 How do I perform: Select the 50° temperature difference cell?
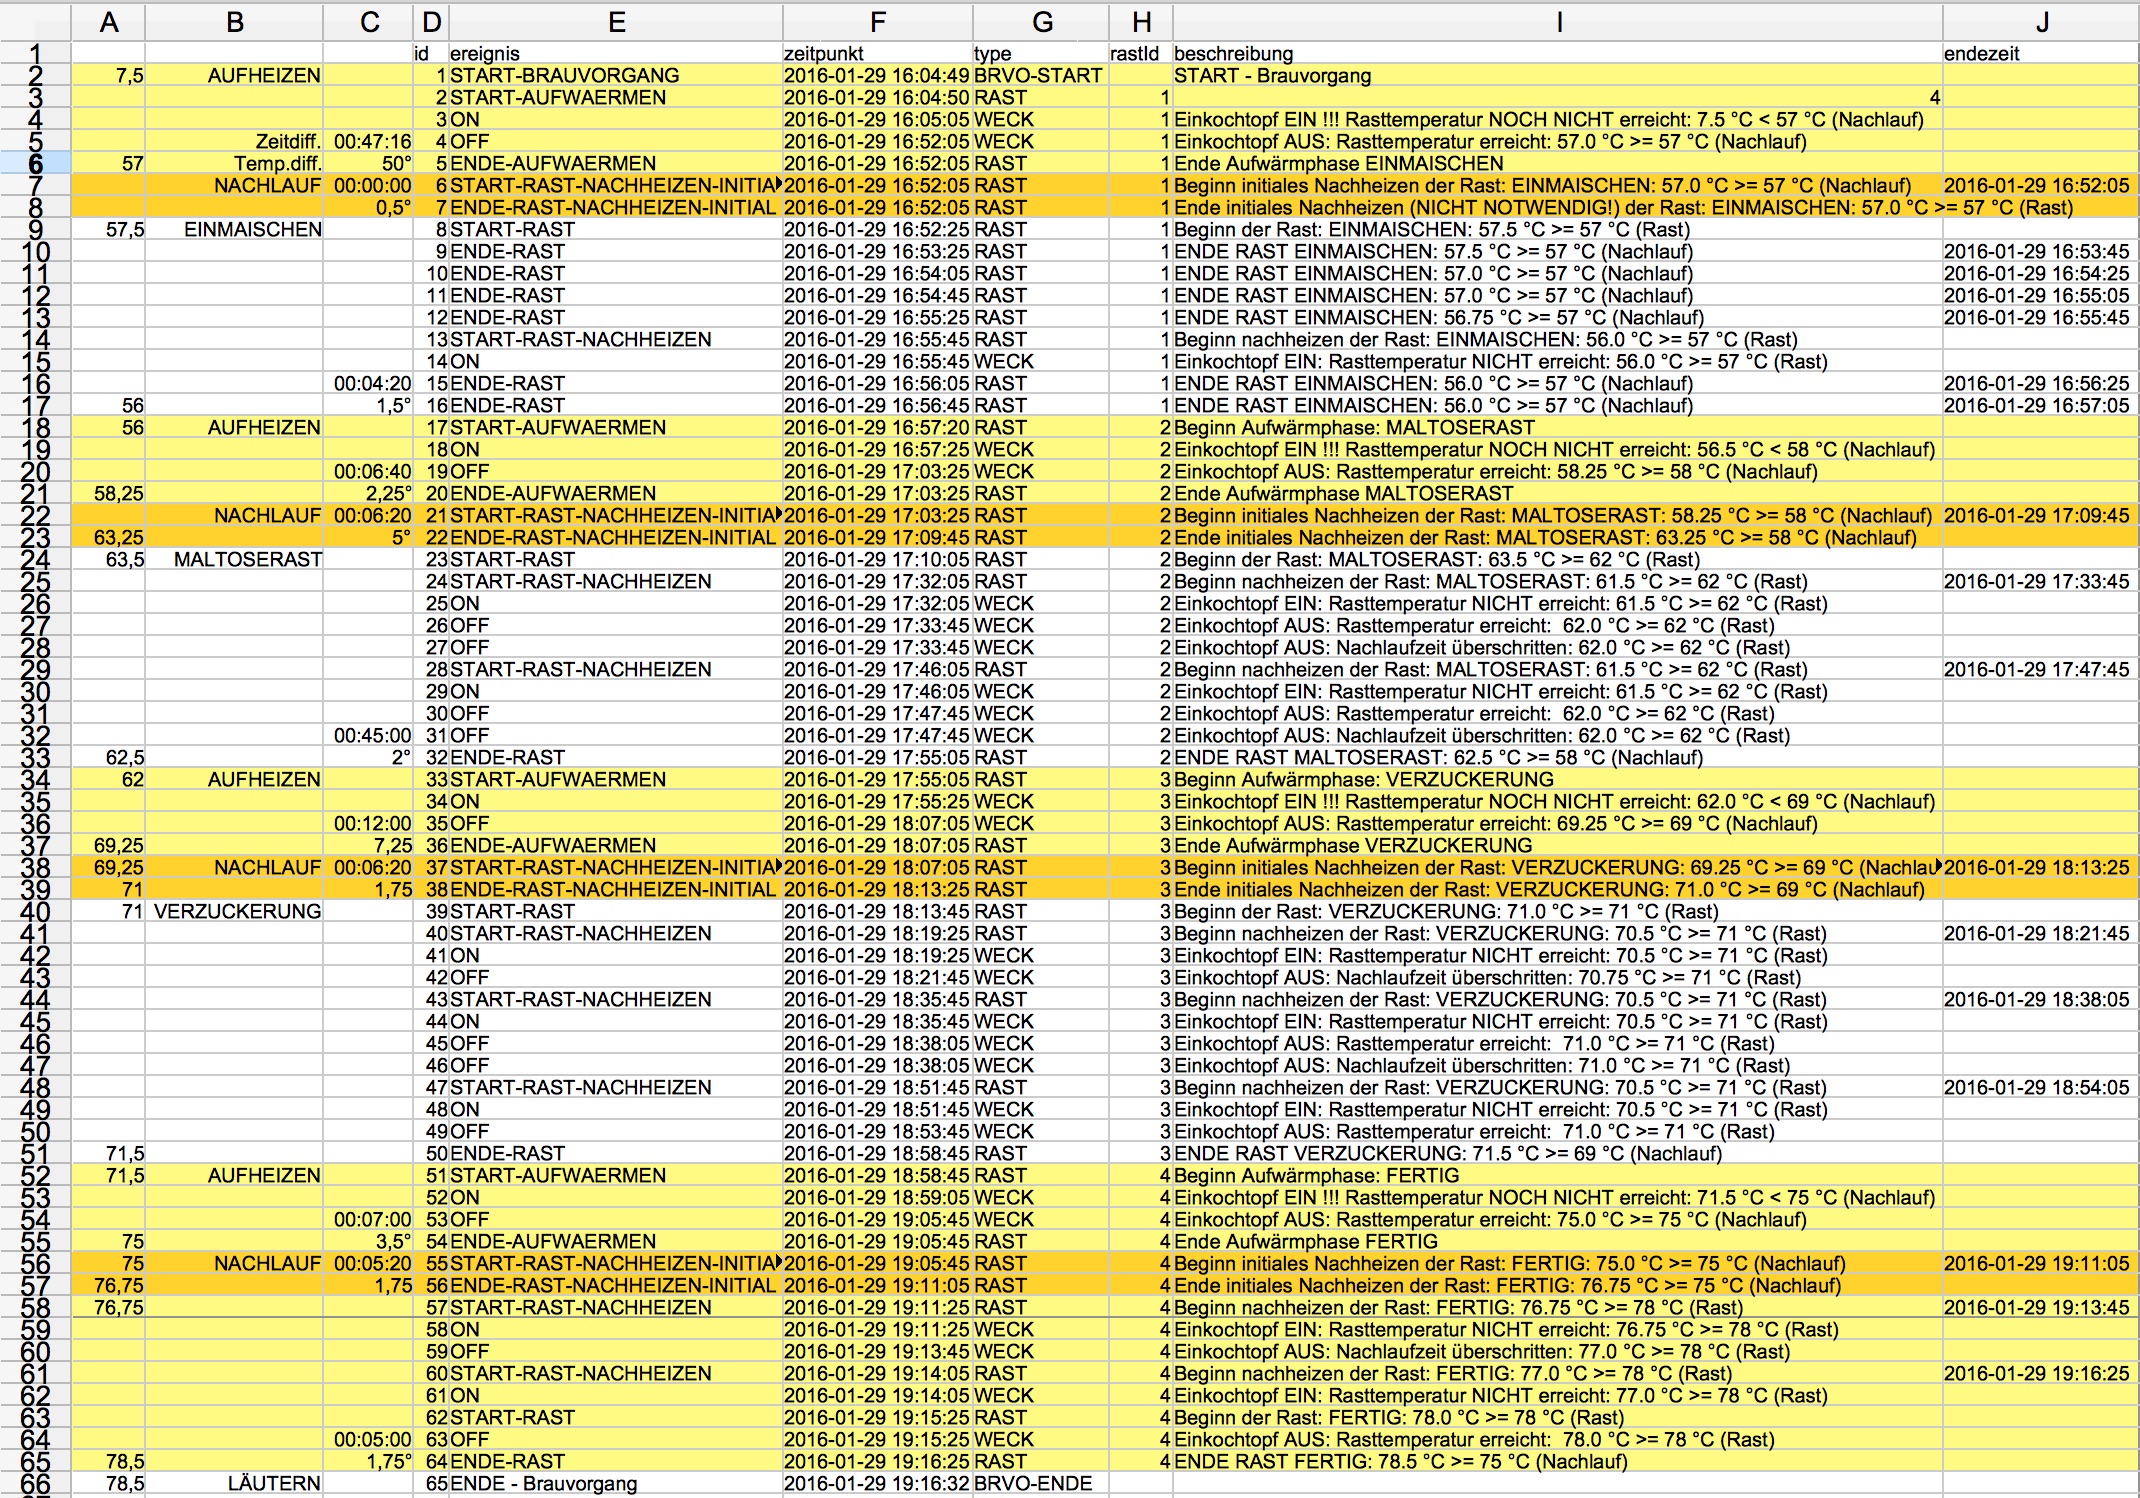(x=369, y=163)
